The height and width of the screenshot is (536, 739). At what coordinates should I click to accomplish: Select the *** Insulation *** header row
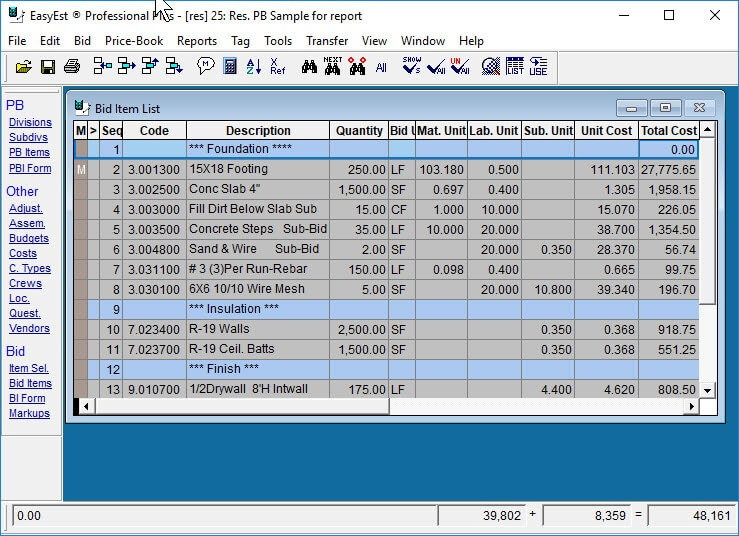click(x=386, y=309)
